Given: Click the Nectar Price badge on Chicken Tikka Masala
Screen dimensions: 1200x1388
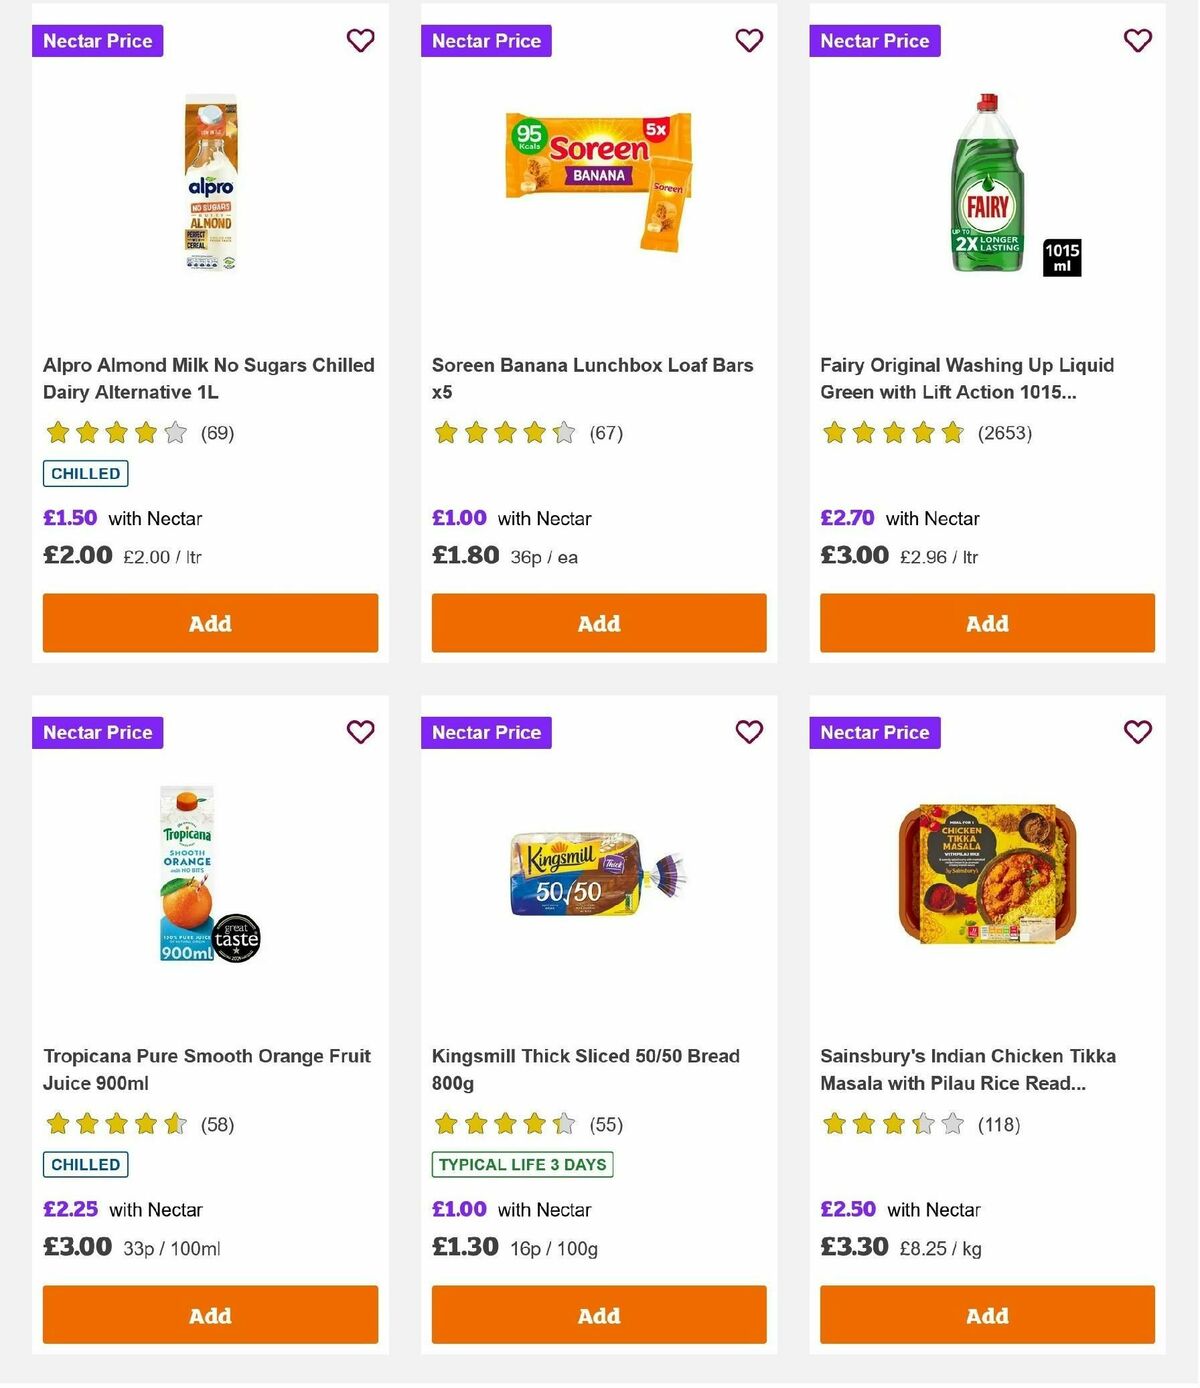Looking at the screenshot, I should pyautogui.click(x=875, y=732).
